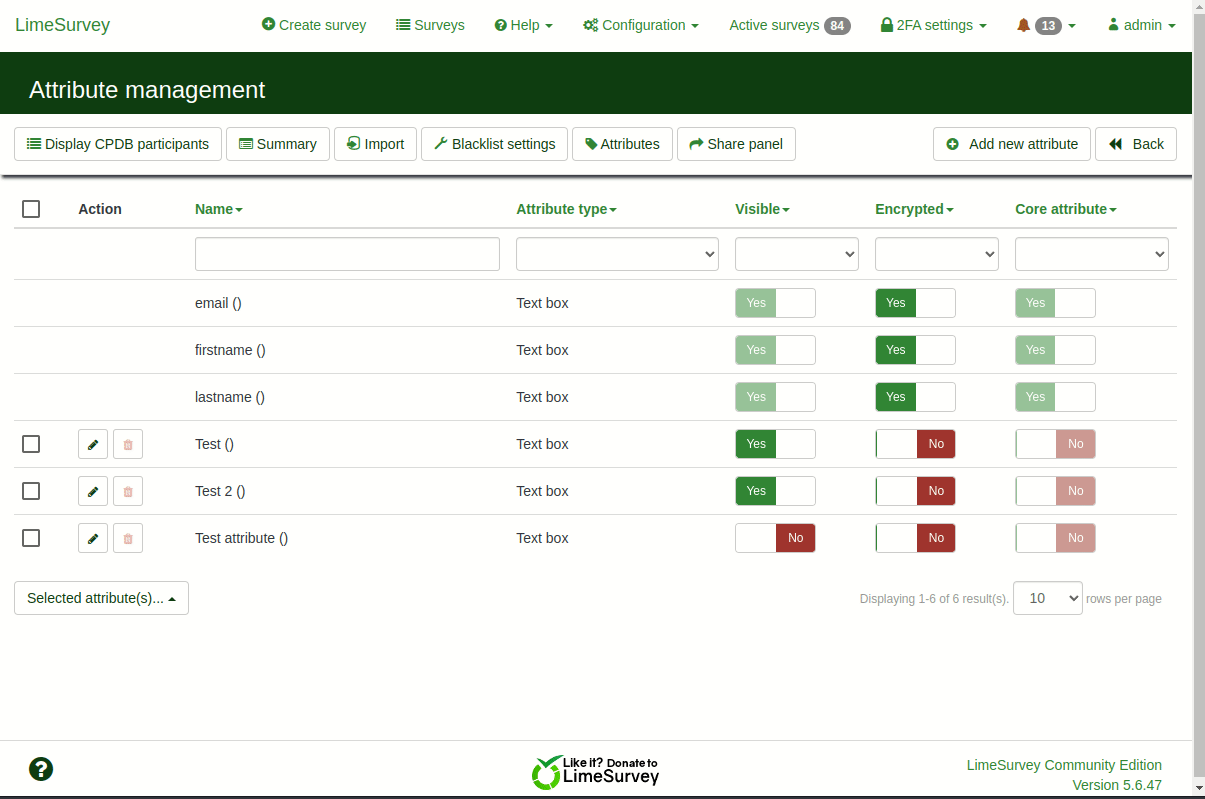Click the pencil edit icon for Test attribute
Viewport: 1205px width, 799px height.
pyautogui.click(x=93, y=538)
